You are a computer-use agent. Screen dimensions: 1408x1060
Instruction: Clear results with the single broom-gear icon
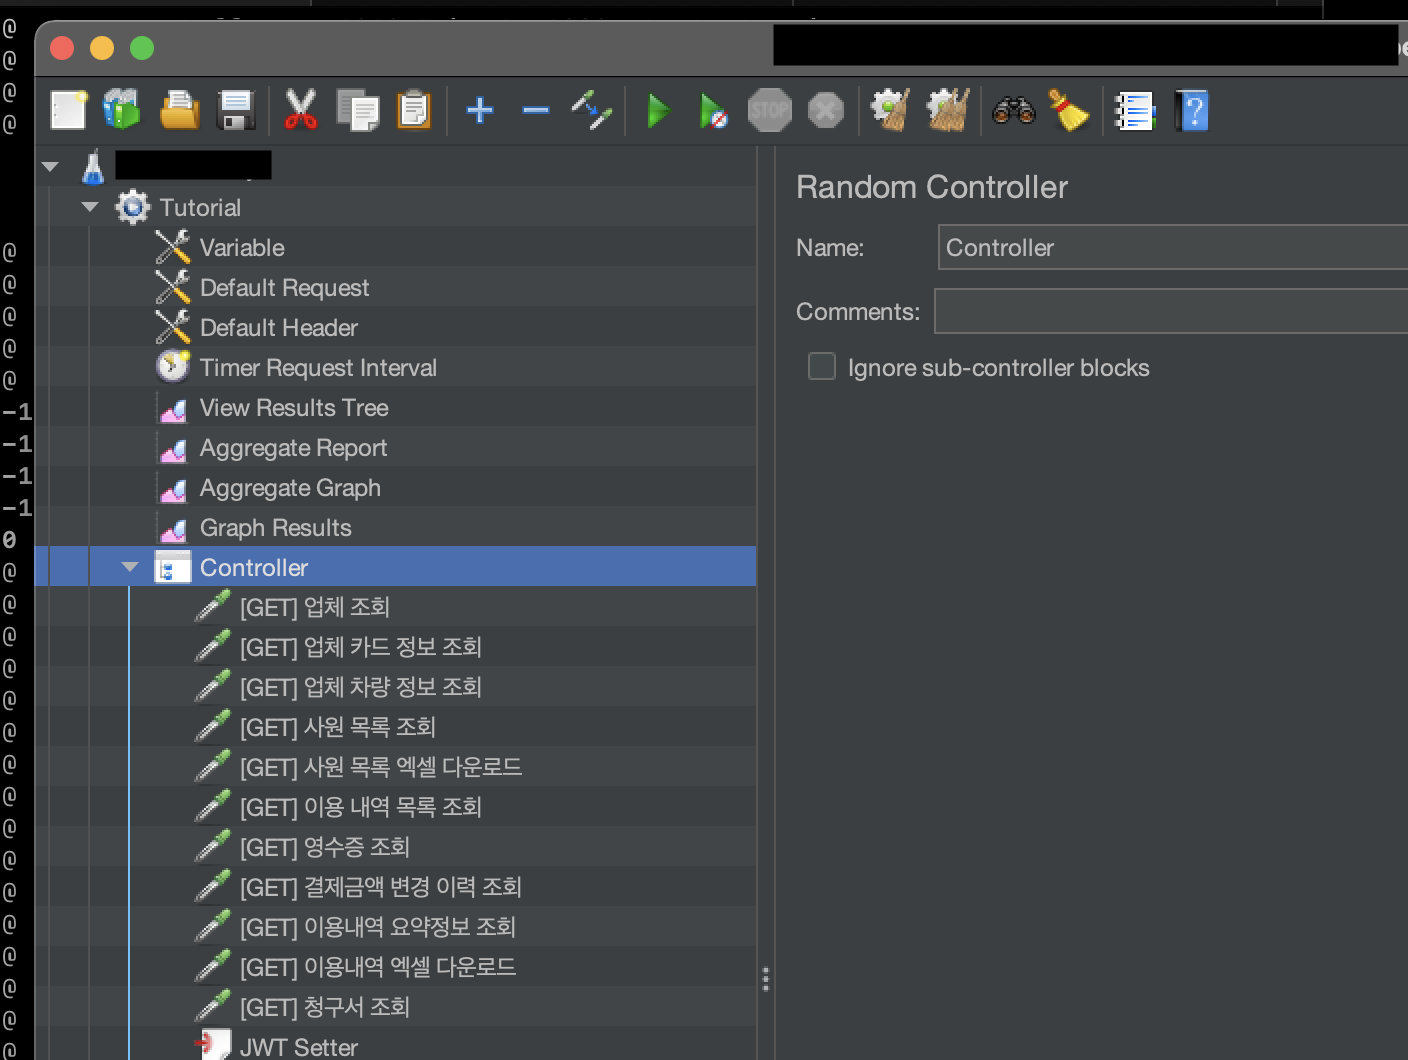coord(890,110)
